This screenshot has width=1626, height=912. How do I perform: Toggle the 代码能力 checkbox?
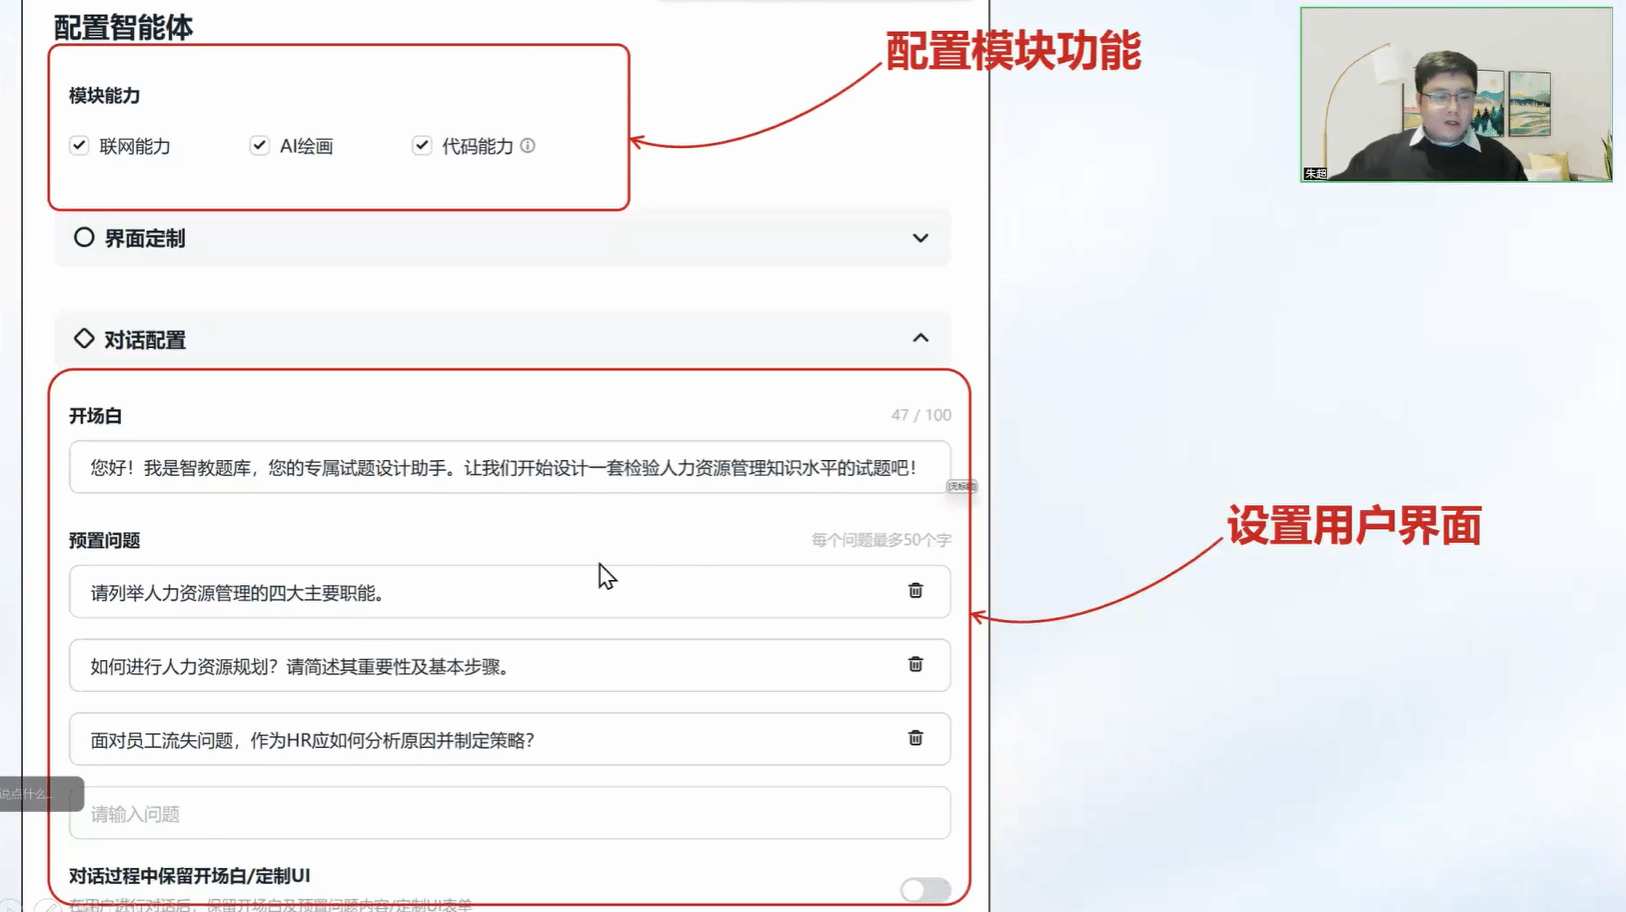pos(422,146)
